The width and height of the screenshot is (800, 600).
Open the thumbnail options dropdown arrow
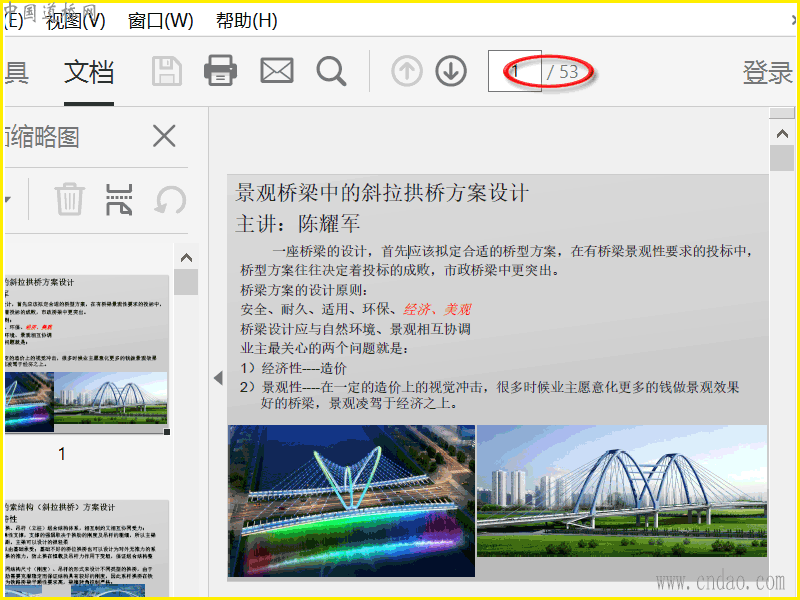coord(8,199)
